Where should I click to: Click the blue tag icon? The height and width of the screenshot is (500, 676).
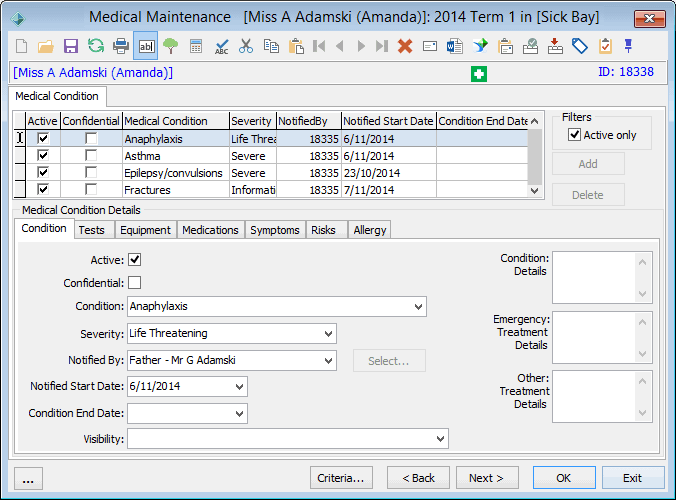tap(580, 46)
